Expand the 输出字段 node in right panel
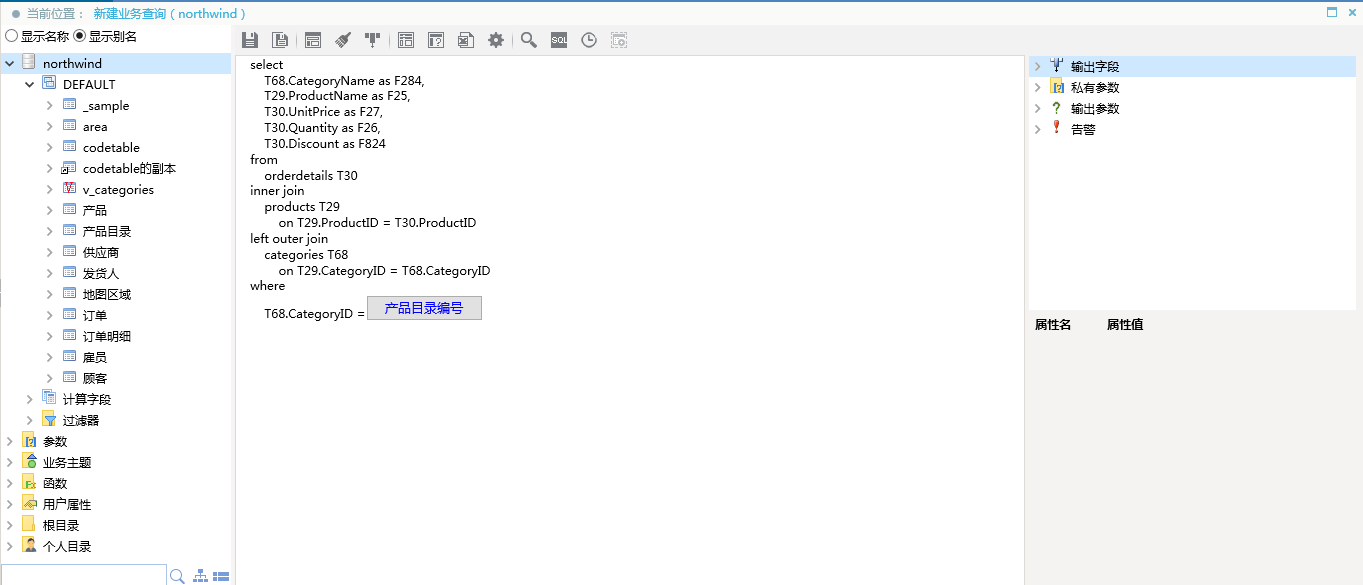 [1037, 66]
